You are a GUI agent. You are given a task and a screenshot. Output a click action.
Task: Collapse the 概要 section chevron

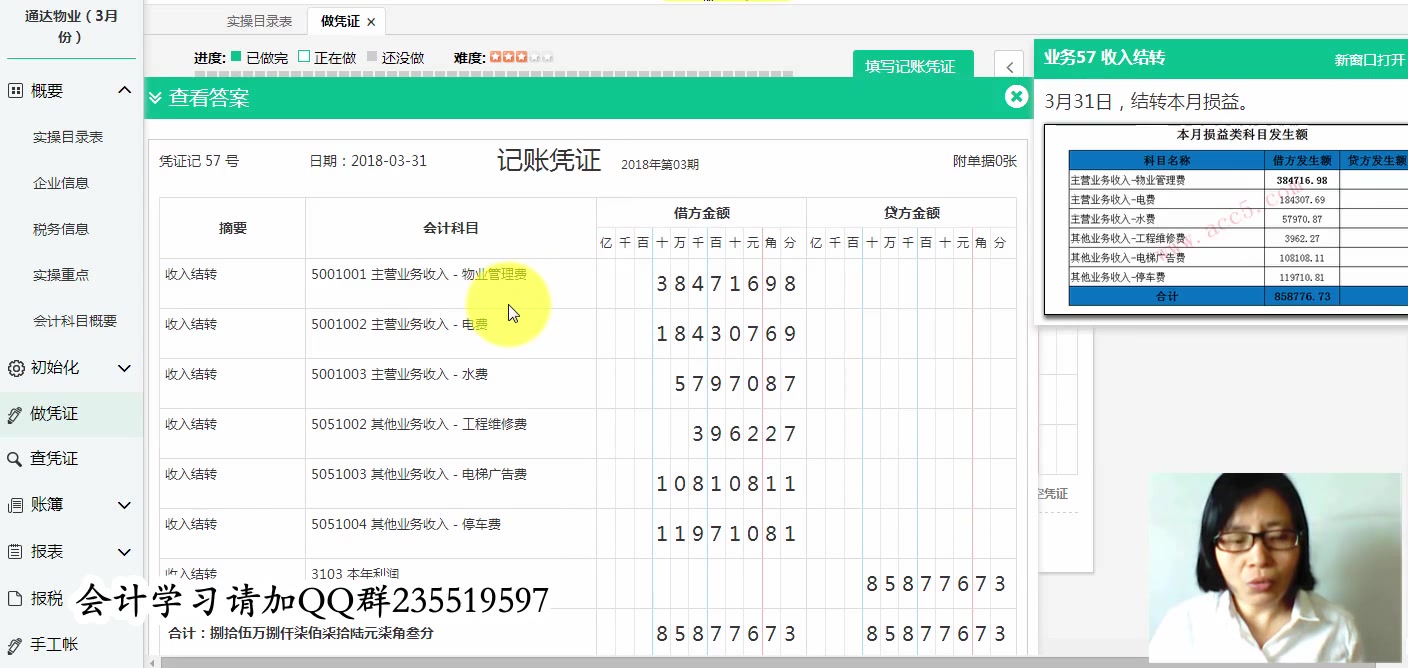(124, 91)
